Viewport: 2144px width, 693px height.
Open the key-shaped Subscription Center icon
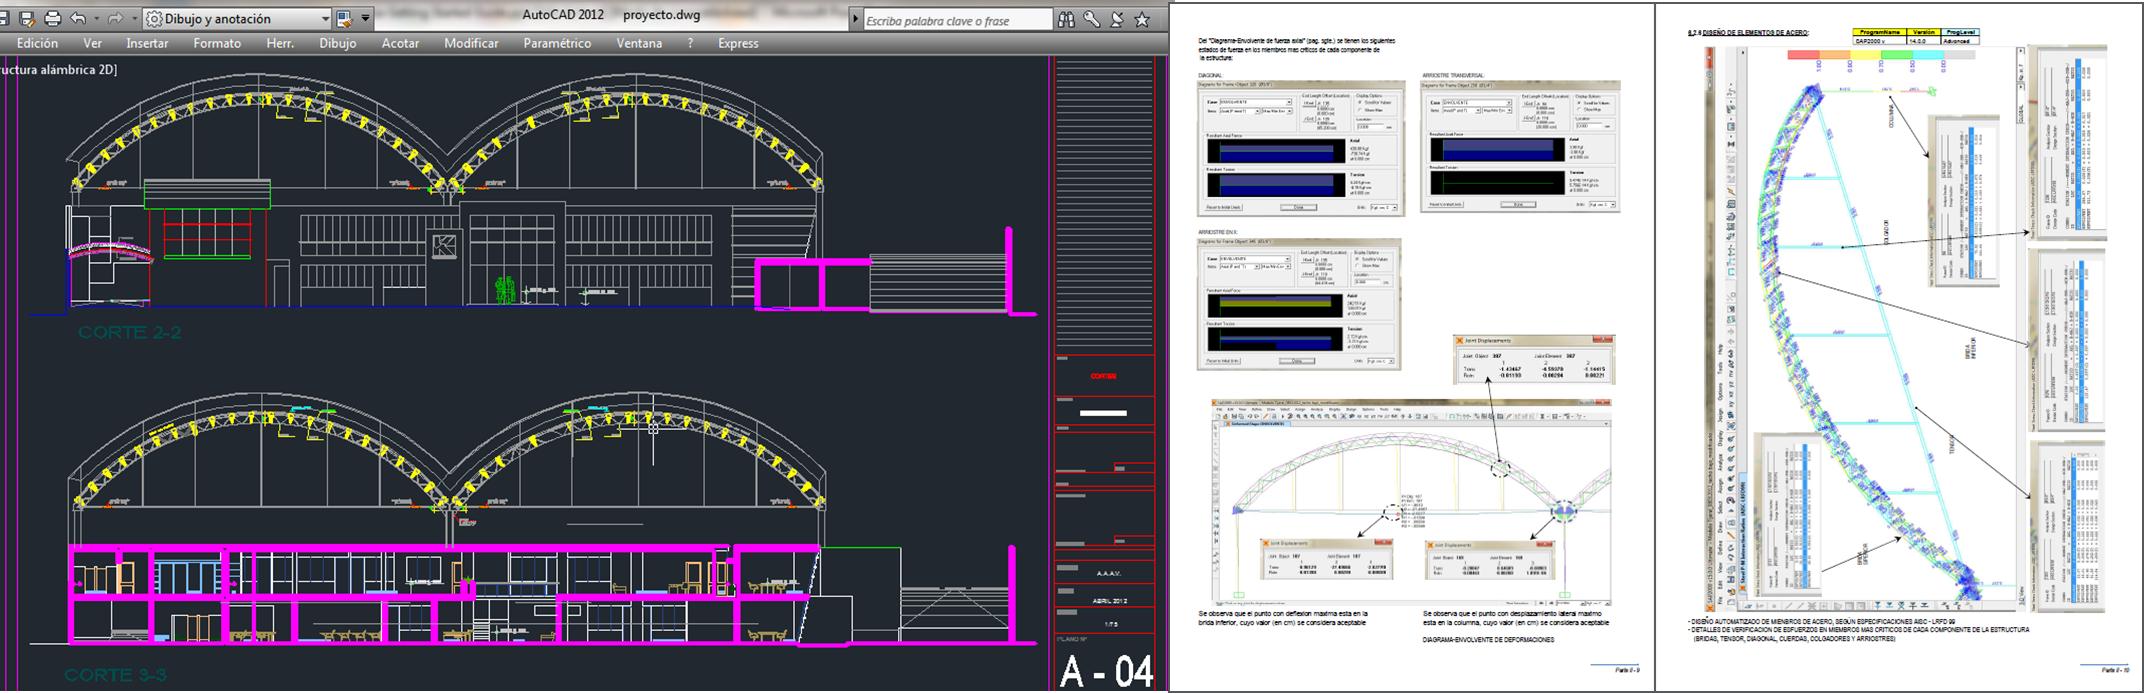[x=1092, y=20]
